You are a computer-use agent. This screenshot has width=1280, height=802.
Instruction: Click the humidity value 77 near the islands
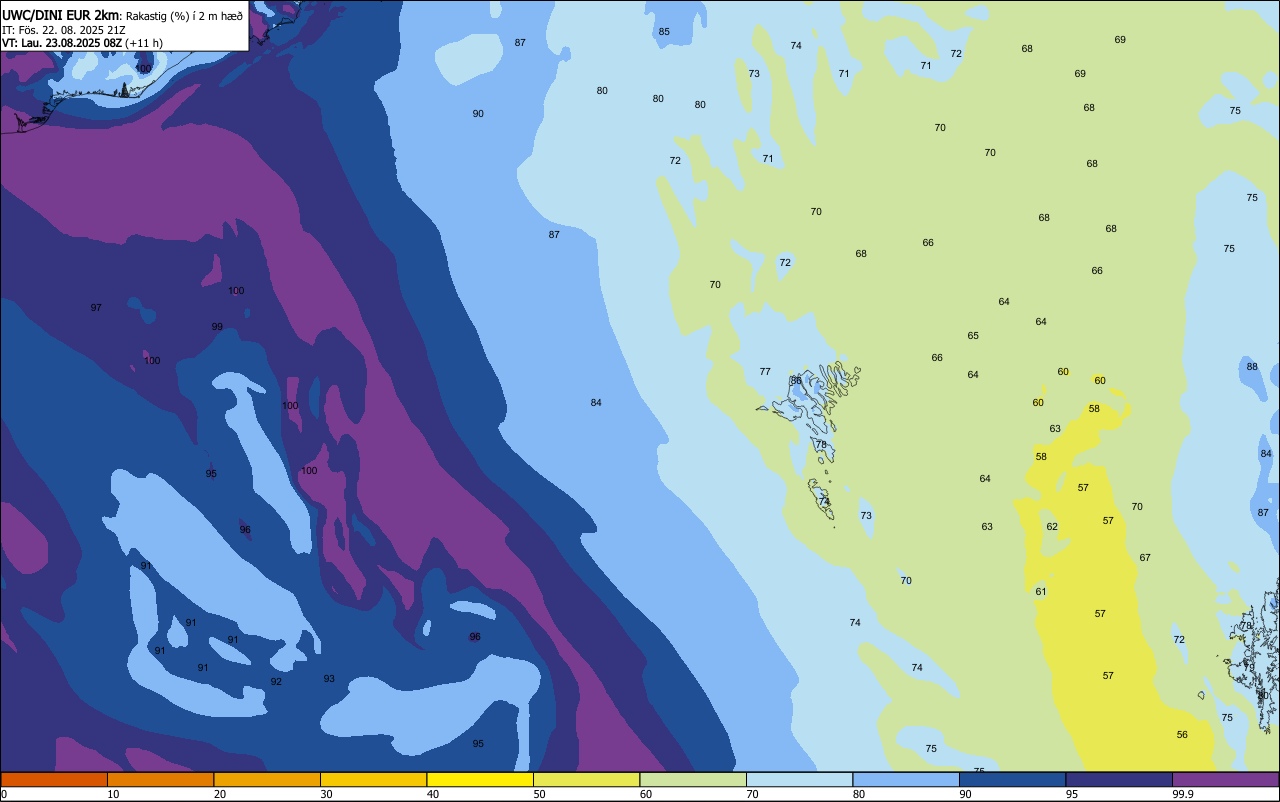pyautogui.click(x=765, y=372)
